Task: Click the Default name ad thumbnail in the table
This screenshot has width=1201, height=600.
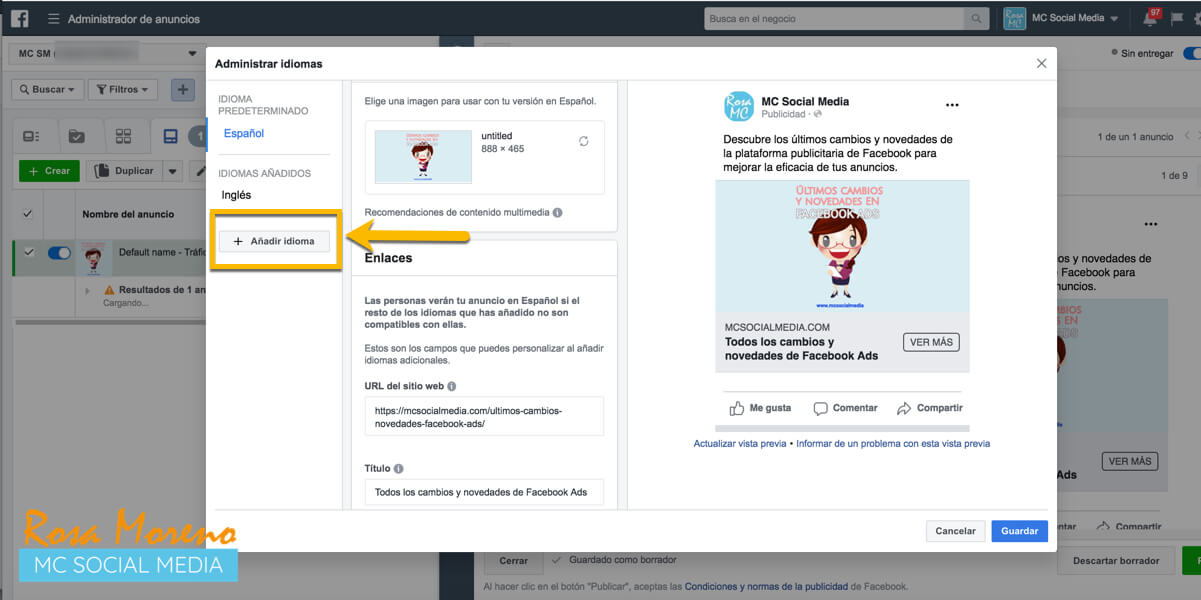Action: [x=93, y=259]
